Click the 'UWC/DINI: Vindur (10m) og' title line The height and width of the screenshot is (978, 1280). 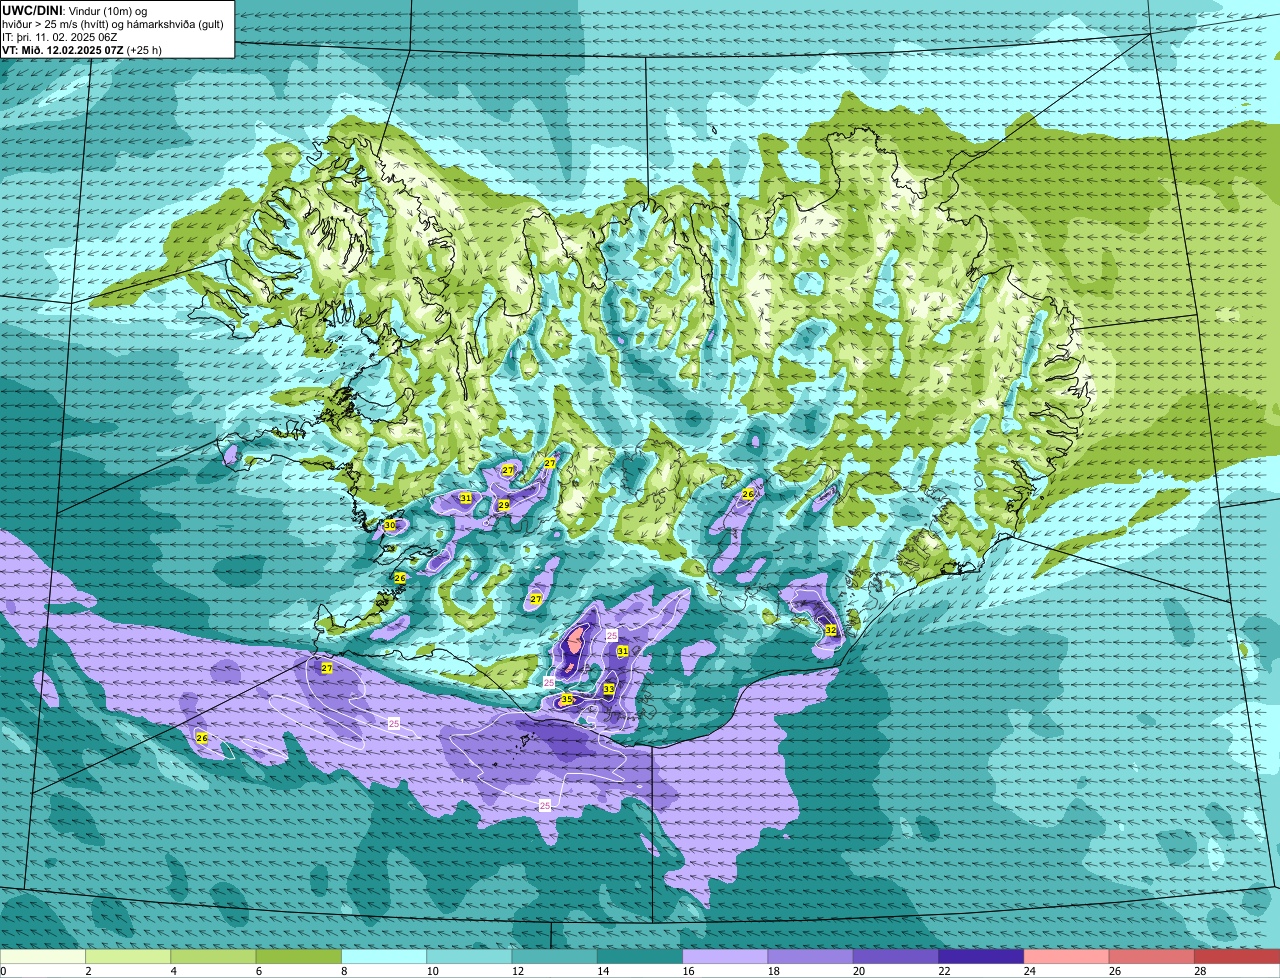76,9
